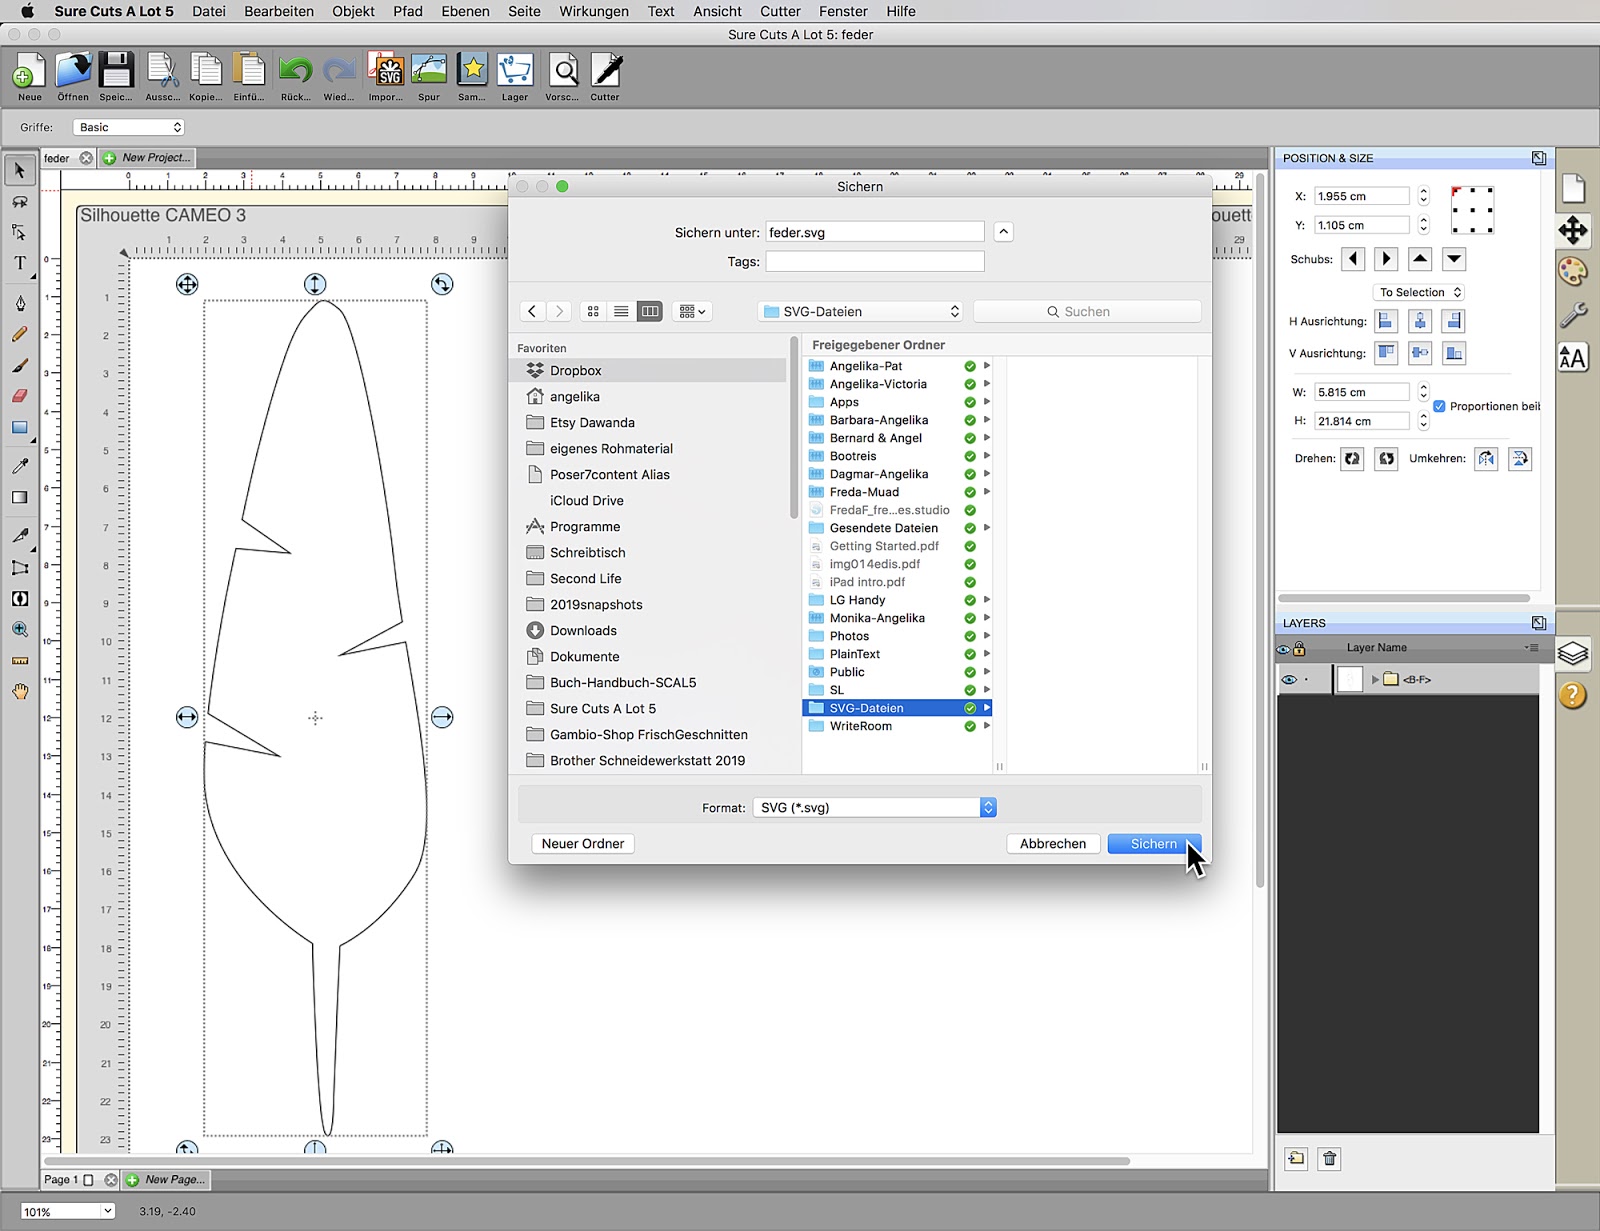Click the Neuer Ordner button
This screenshot has height=1231, width=1600.
(582, 843)
